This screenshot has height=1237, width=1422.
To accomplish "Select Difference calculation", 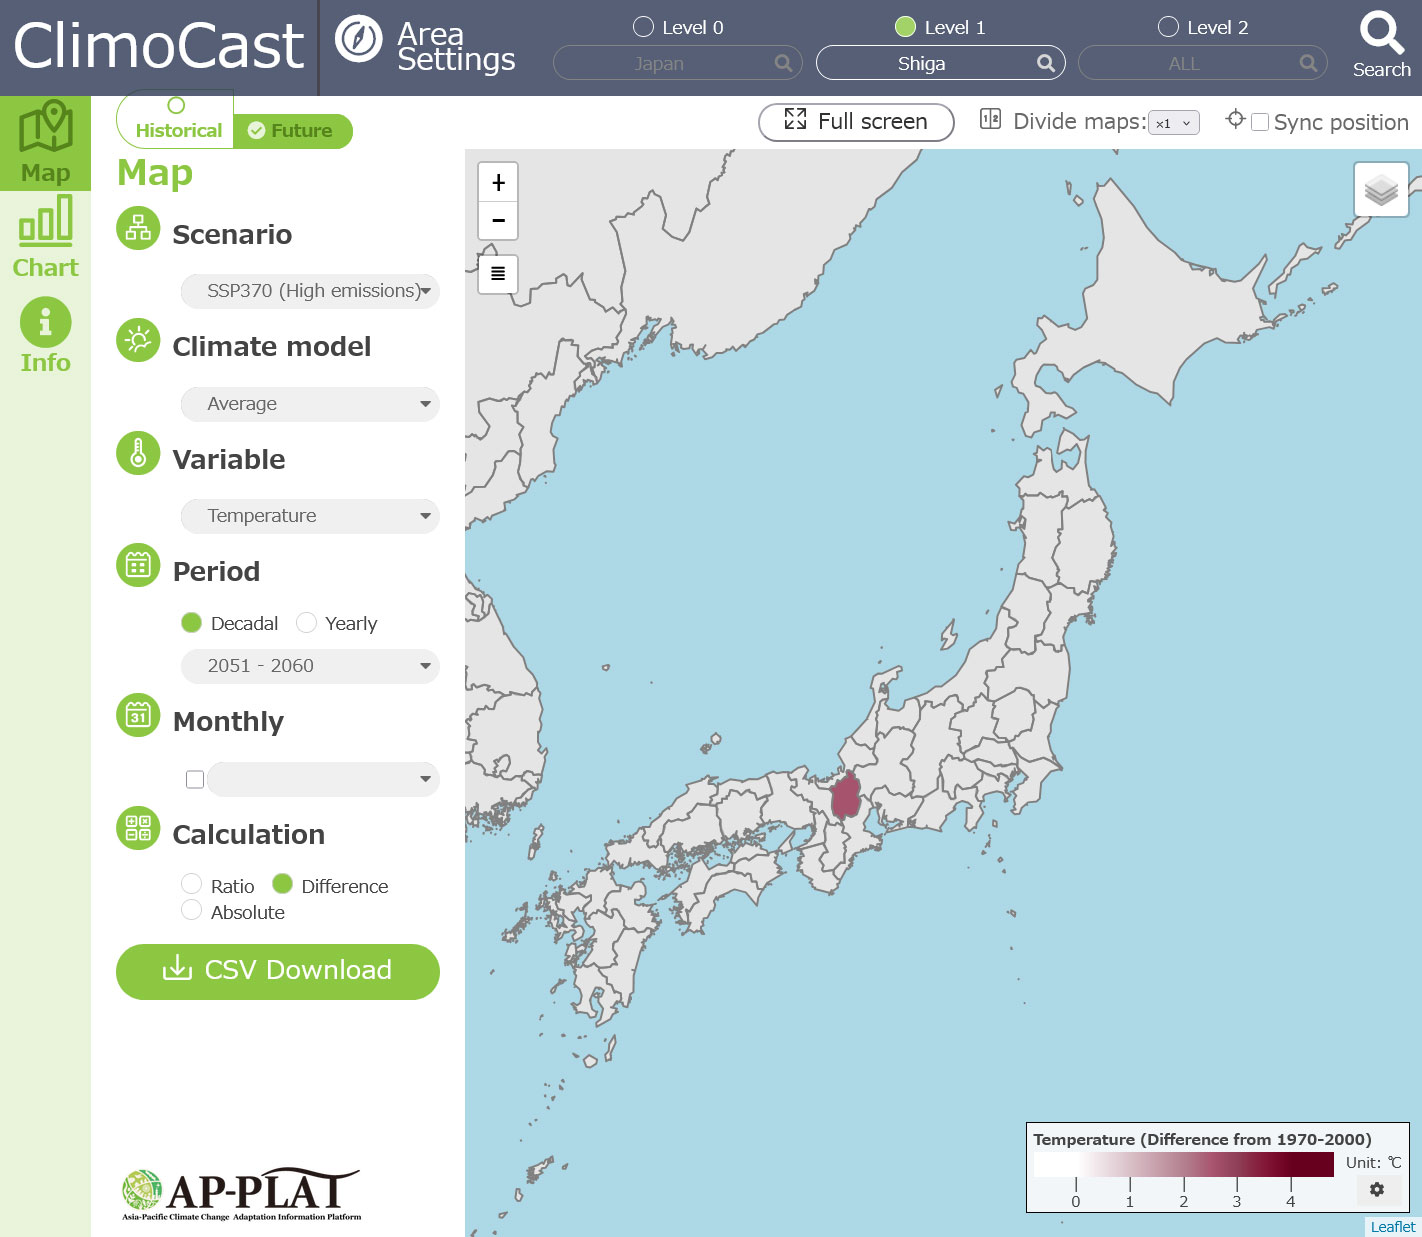I will pos(282,884).
